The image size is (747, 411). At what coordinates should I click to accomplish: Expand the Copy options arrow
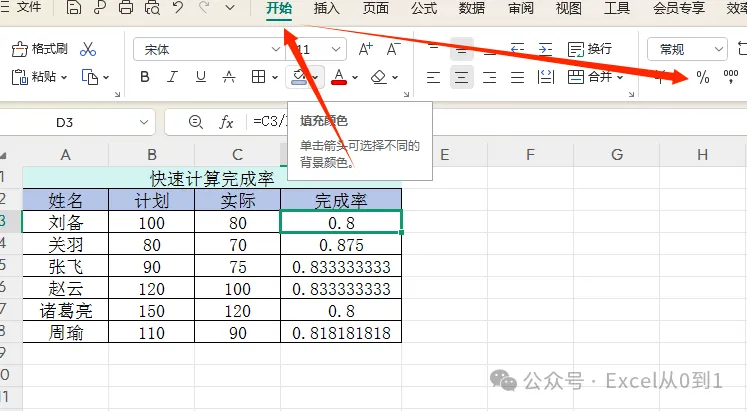pyautogui.click(x=106, y=77)
